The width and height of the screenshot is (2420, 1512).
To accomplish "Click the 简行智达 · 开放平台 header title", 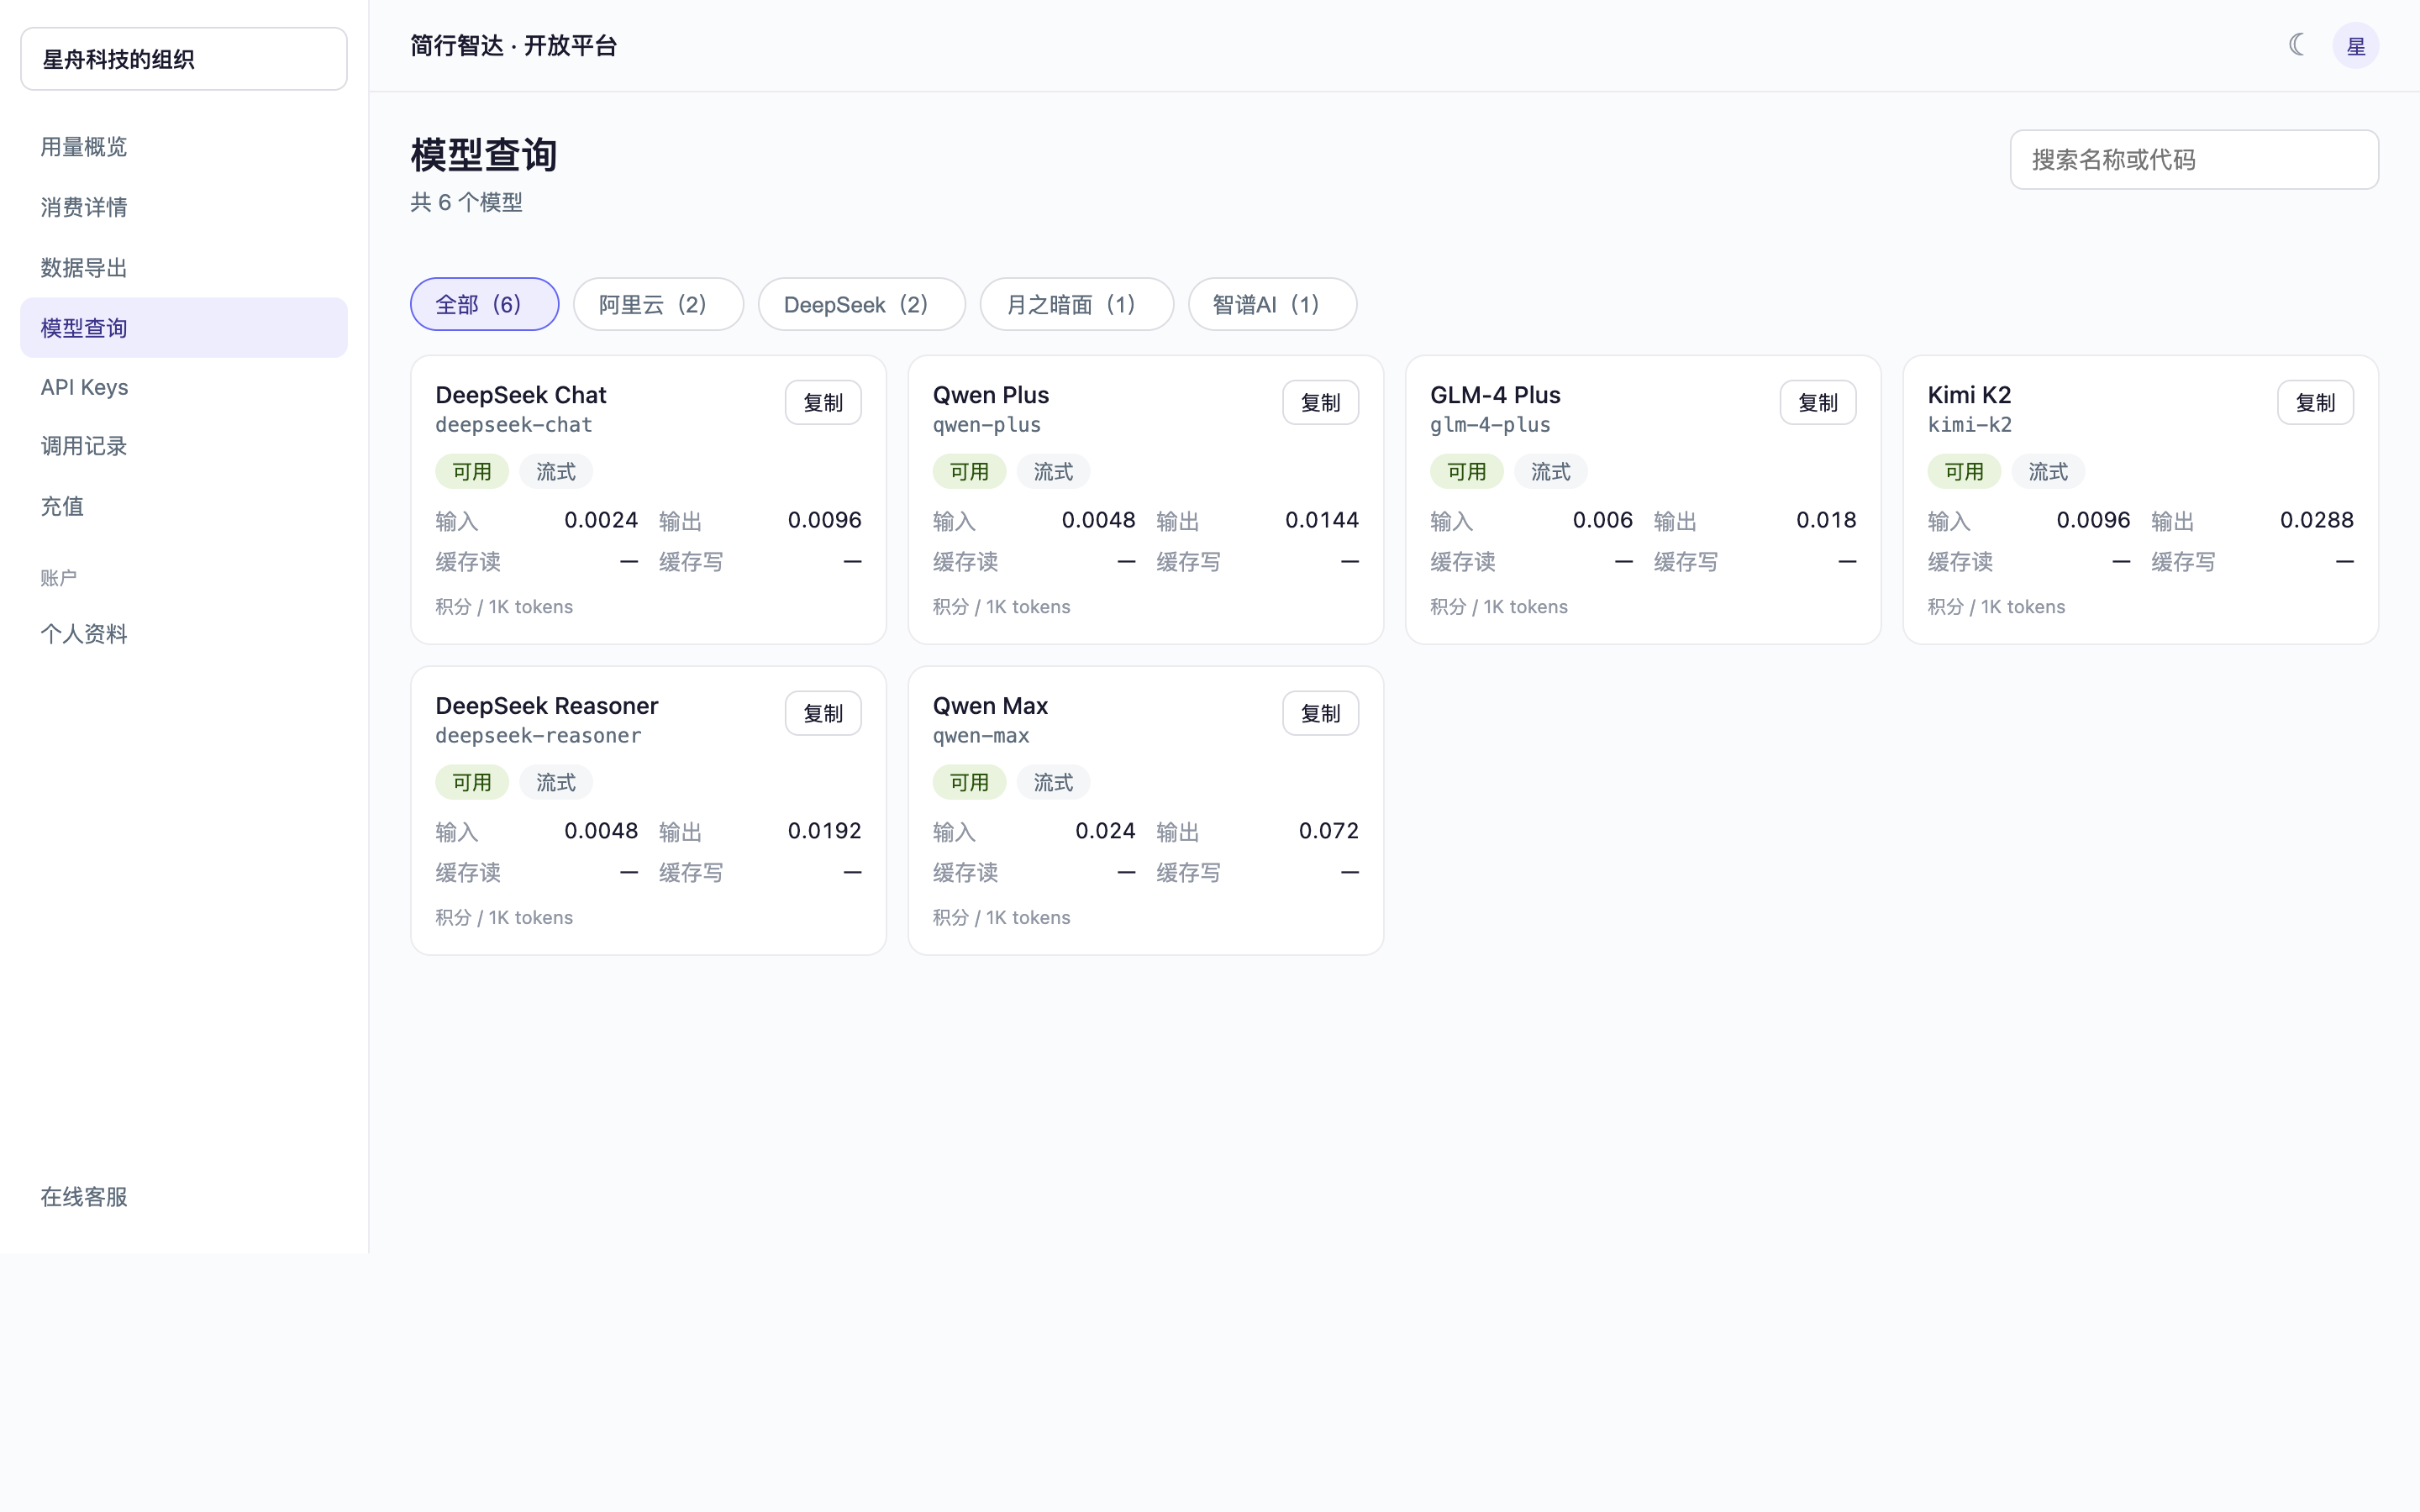I will point(514,46).
